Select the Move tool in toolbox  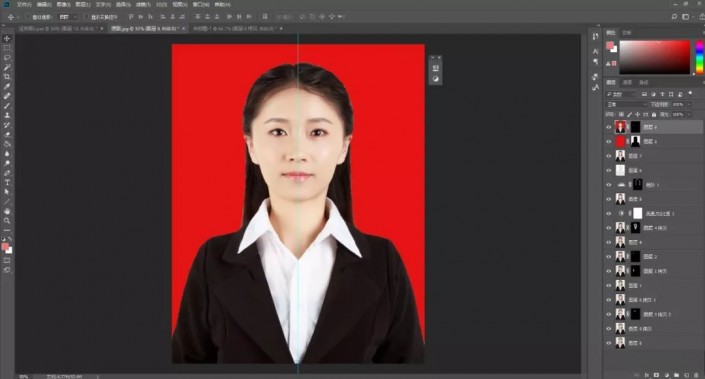[x=7, y=39]
